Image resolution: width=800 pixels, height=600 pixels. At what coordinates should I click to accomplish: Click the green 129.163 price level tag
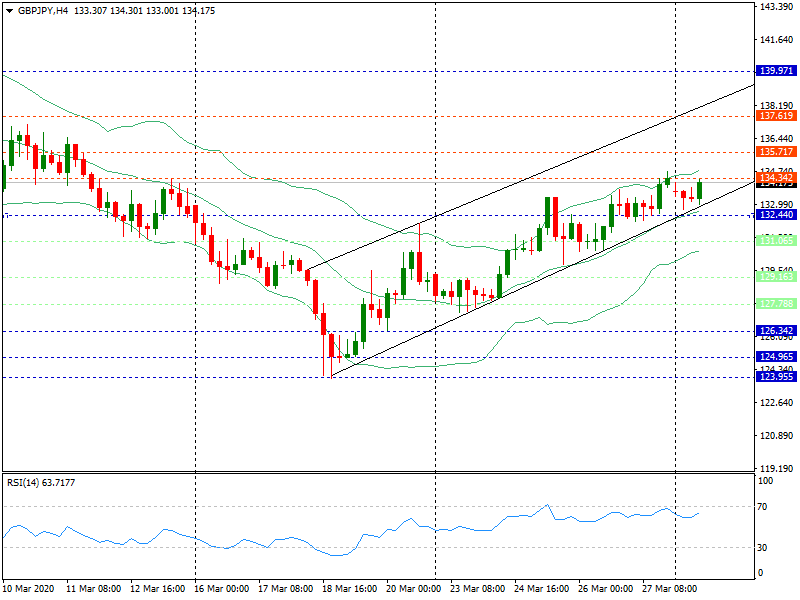click(x=776, y=277)
